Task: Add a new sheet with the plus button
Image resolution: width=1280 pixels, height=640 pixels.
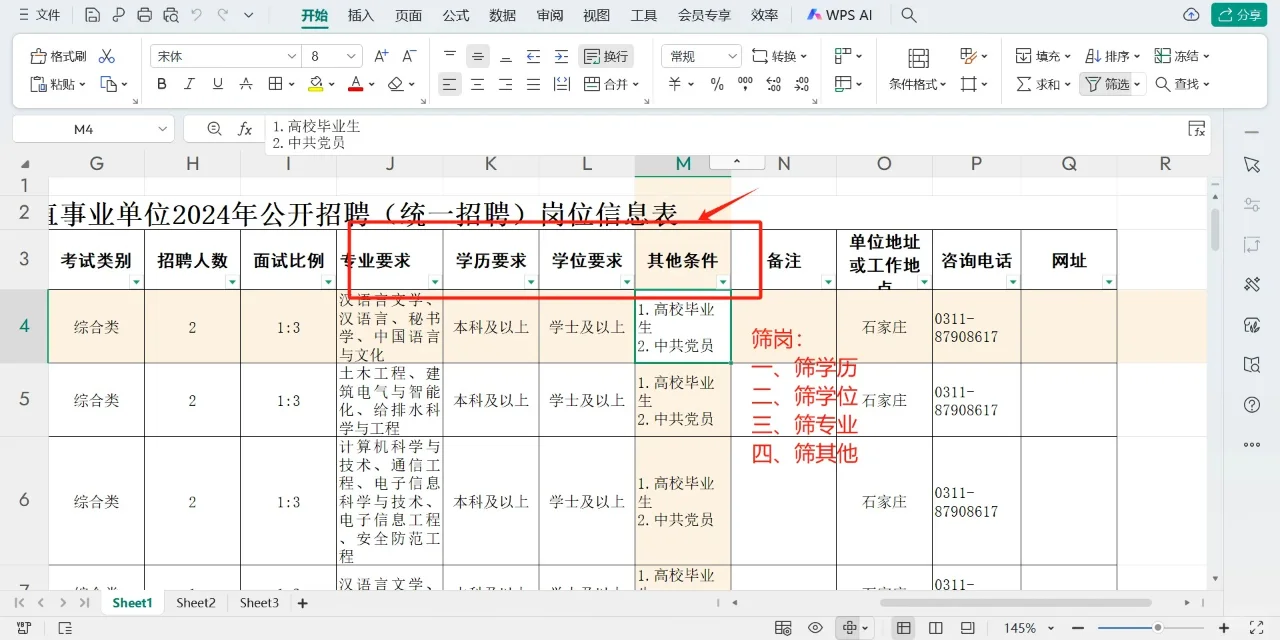Action: pyautogui.click(x=302, y=602)
